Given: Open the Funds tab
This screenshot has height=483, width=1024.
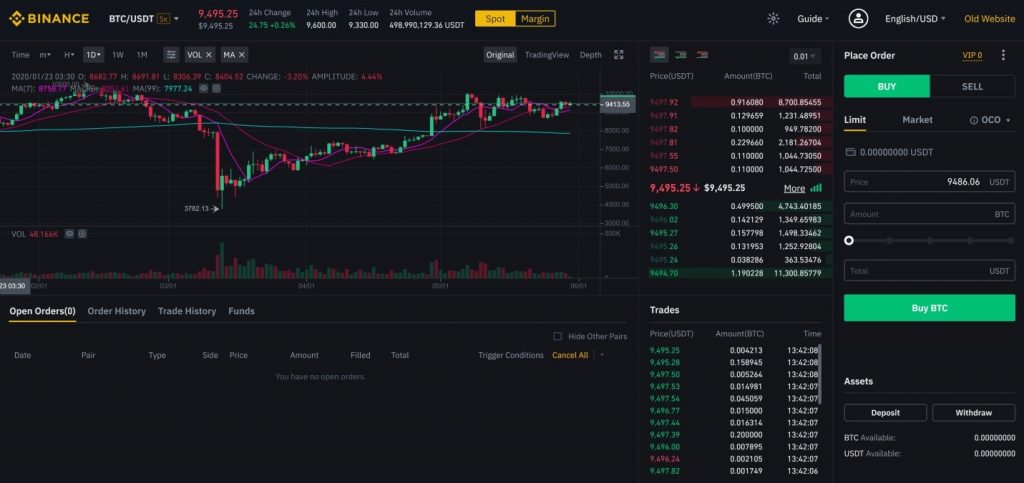Looking at the screenshot, I should tap(242, 311).
